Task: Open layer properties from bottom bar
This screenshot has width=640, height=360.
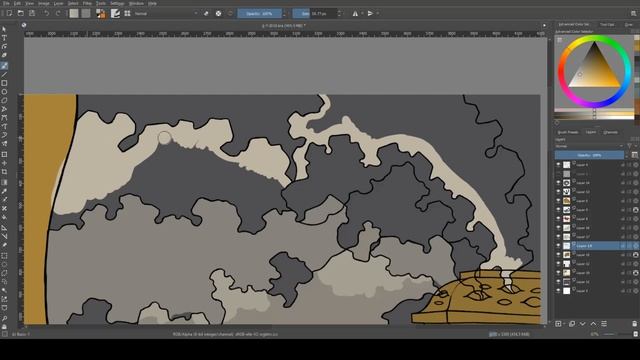Action: tap(604, 324)
